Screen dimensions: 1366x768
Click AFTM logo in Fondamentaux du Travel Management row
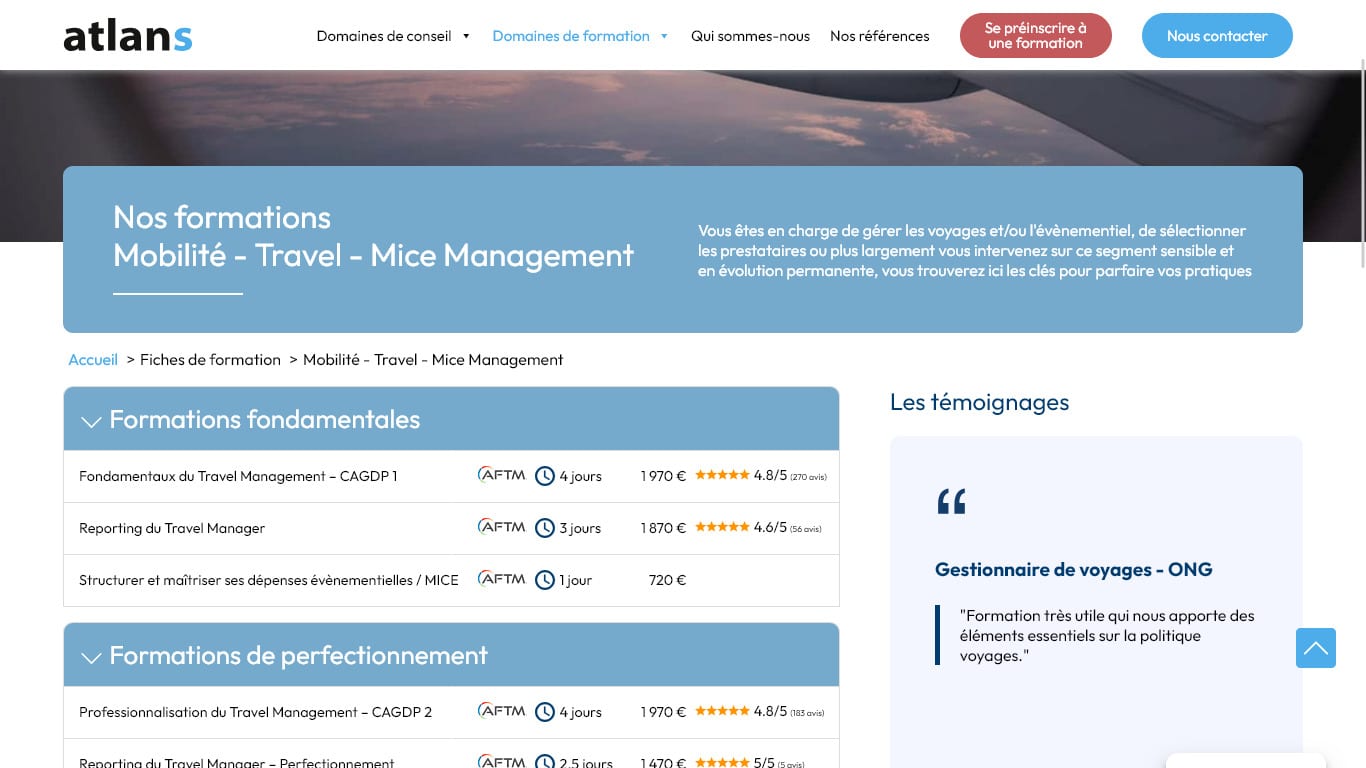pos(501,475)
